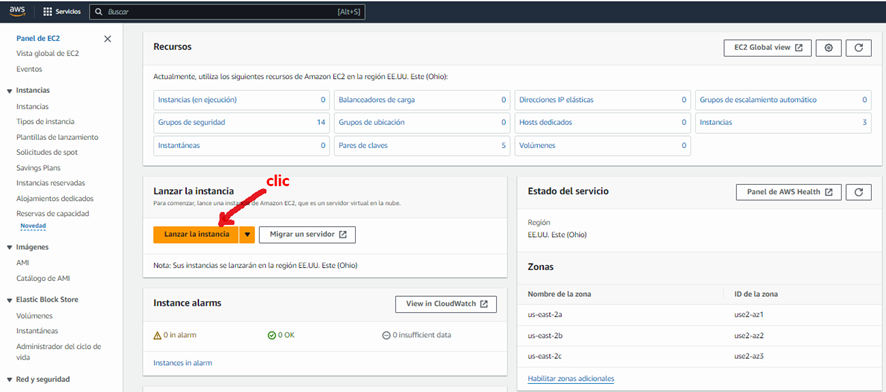Refresh the Recursos panel
This screenshot has width=886, height=392.
tap(859, 48)
